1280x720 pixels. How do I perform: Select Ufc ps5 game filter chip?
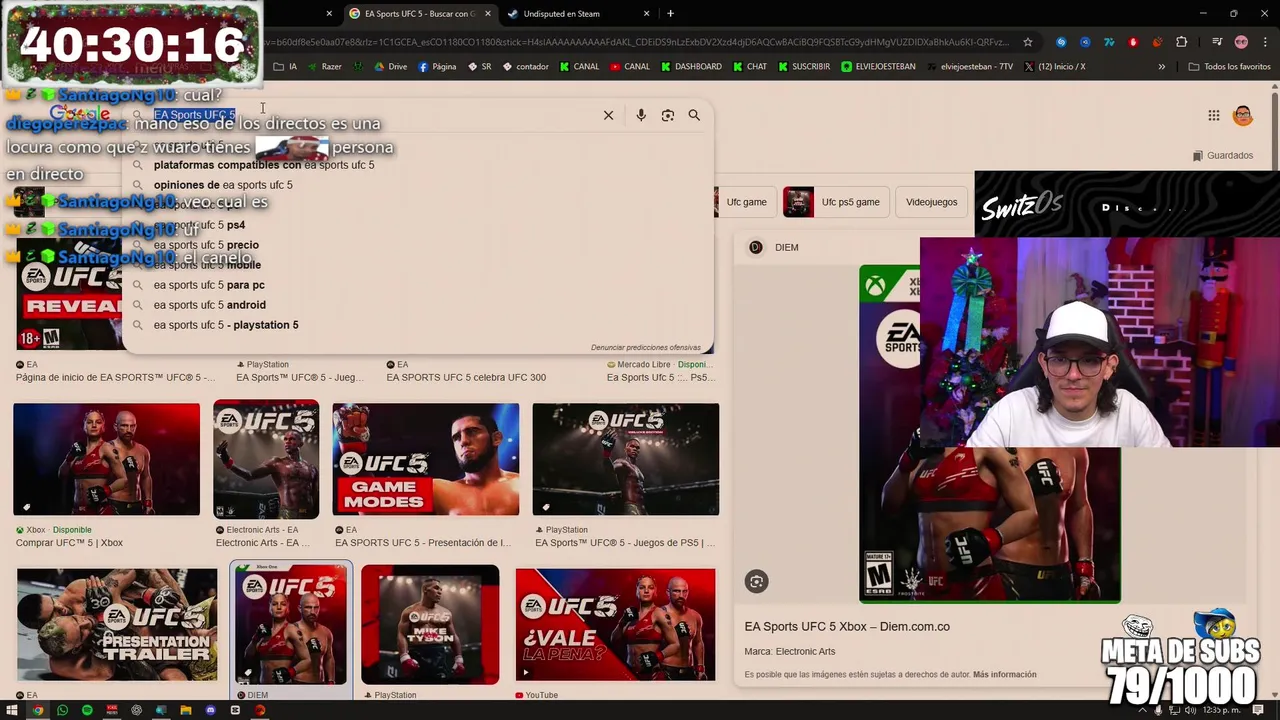[836, 202]
